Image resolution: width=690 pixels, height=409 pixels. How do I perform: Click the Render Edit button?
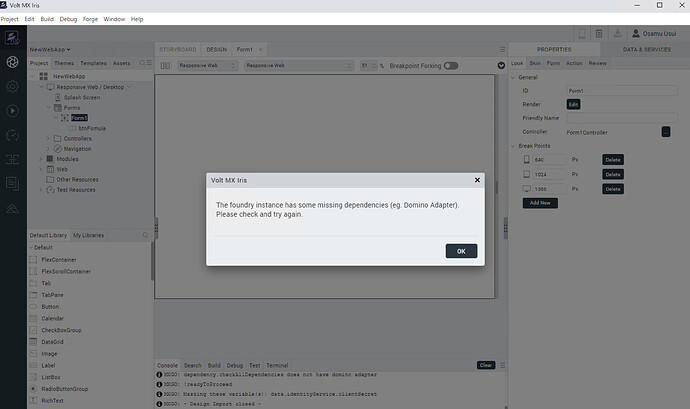(573, 104)
